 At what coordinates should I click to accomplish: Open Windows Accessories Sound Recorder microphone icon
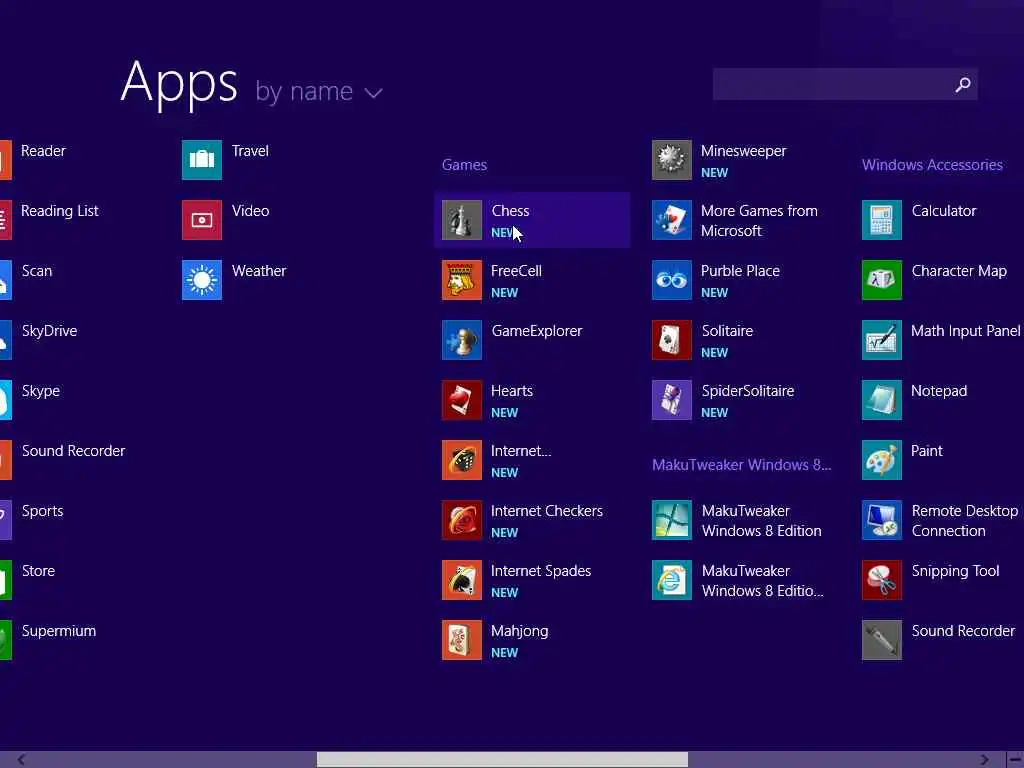click(882, 641)
